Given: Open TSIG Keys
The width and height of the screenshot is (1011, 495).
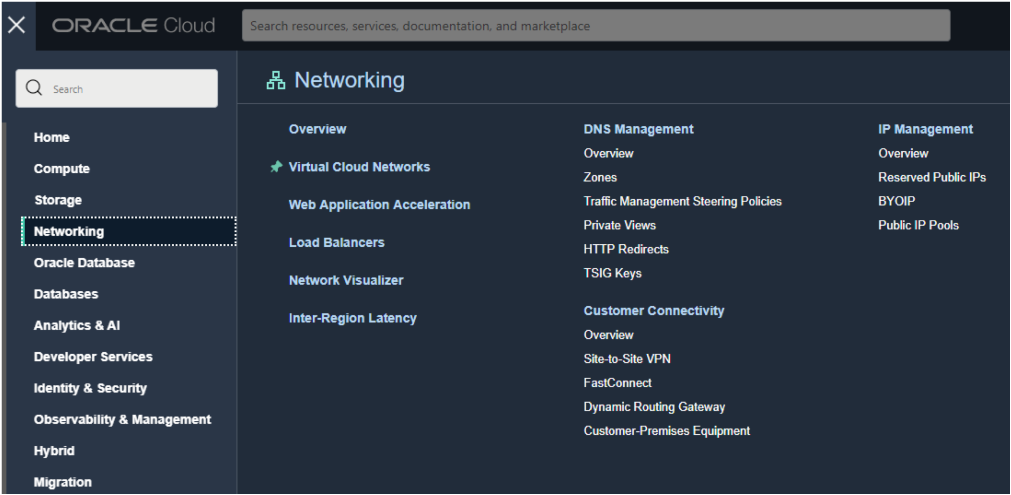Looking at the screenshot, I should click(x=613, y=273).
